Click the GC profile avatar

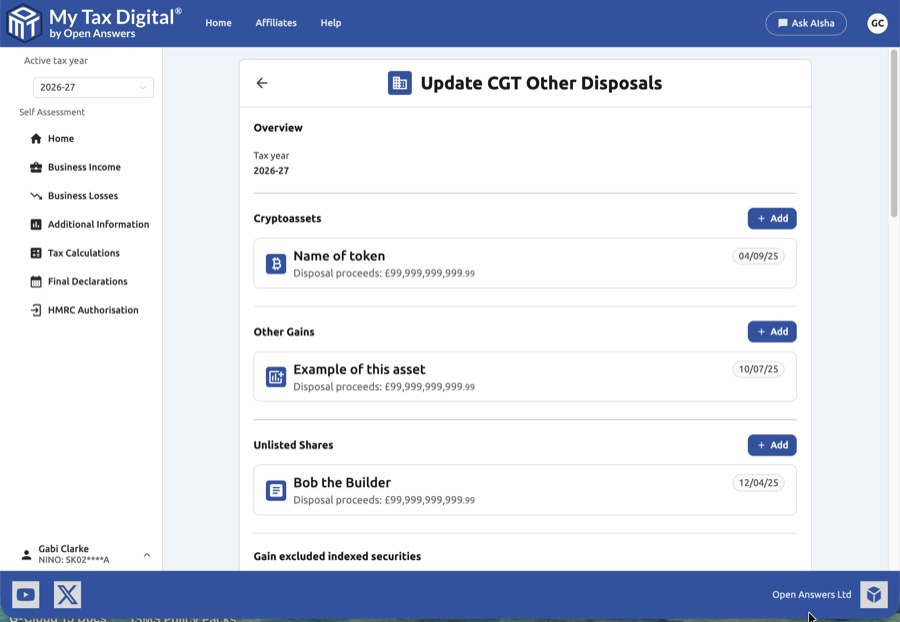coord(877,22)
